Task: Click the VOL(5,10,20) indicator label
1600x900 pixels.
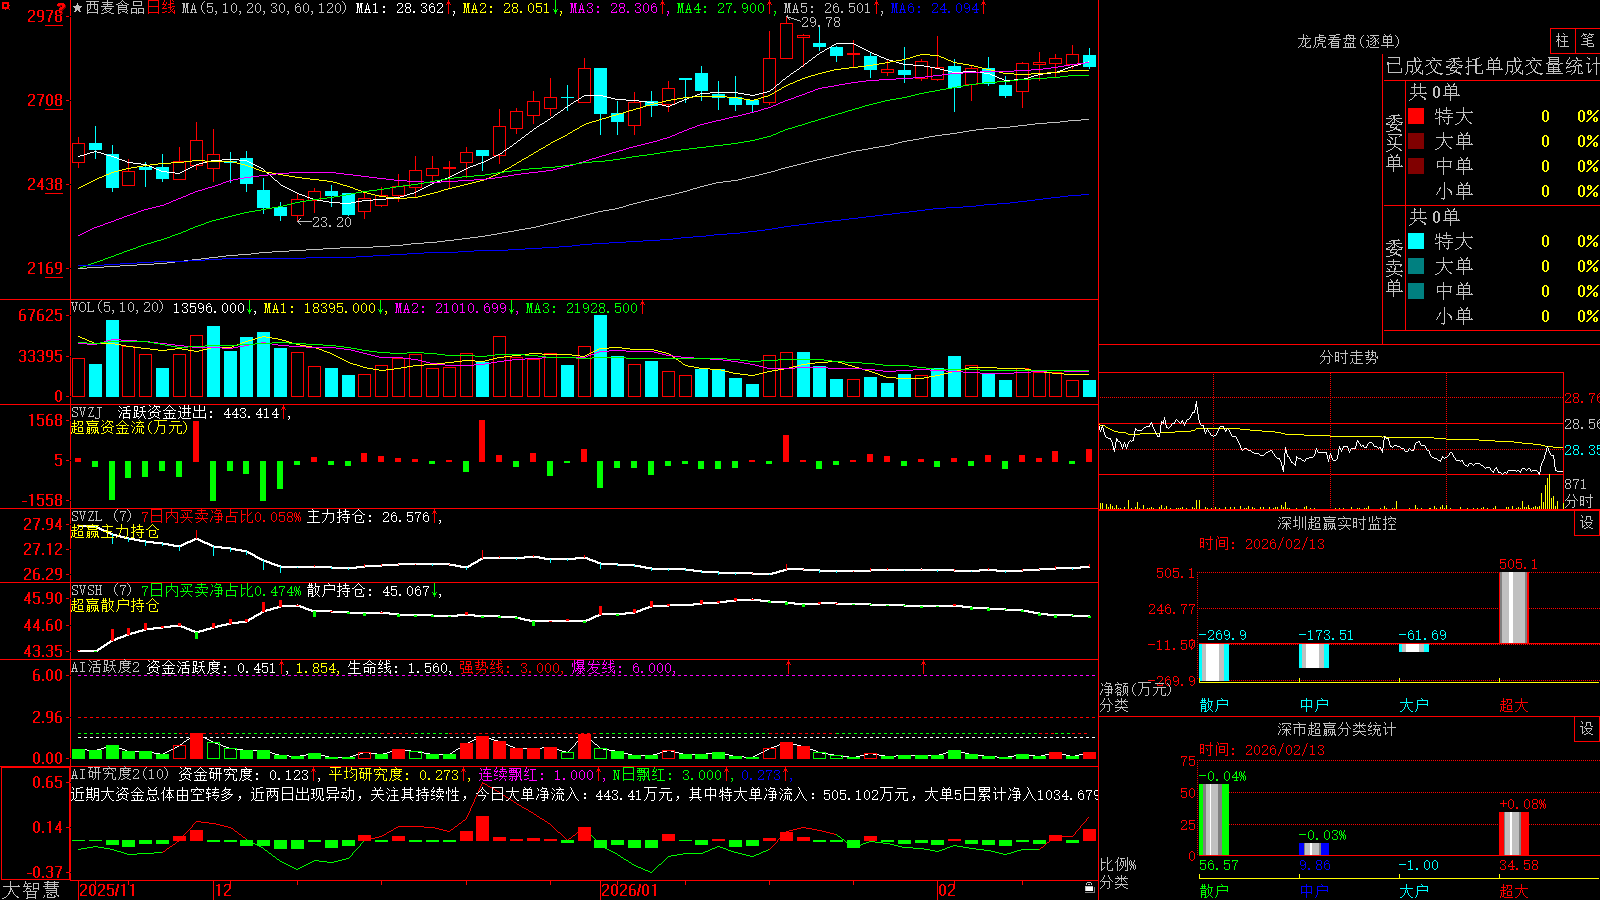Action: (x=117, y=308)
